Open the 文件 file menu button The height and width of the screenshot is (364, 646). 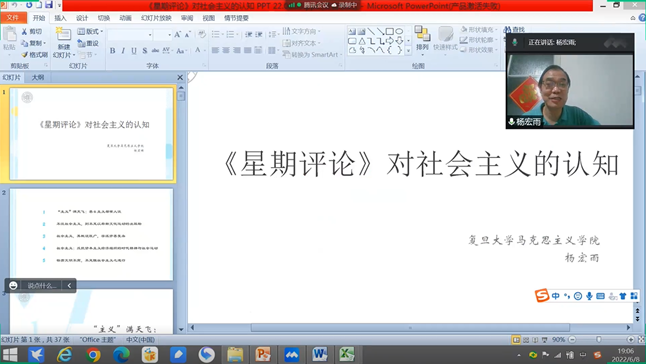[13, 18]
